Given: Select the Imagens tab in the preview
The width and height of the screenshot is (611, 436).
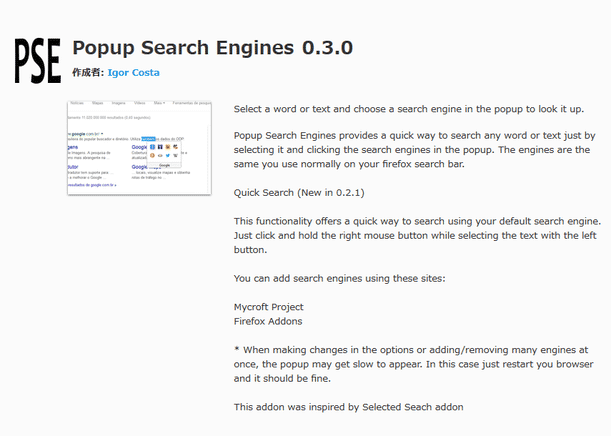Looking at the screenshot, I should click(x=118, y=103).
